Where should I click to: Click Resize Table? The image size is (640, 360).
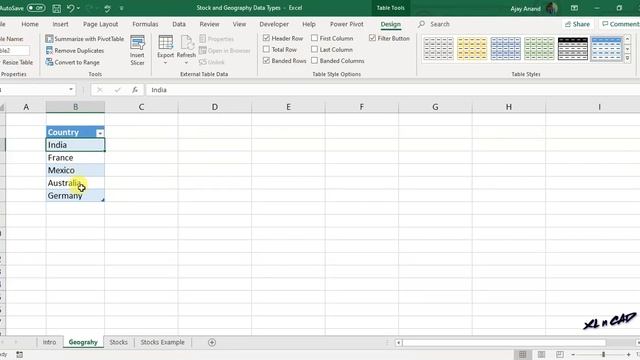(17, 62)
